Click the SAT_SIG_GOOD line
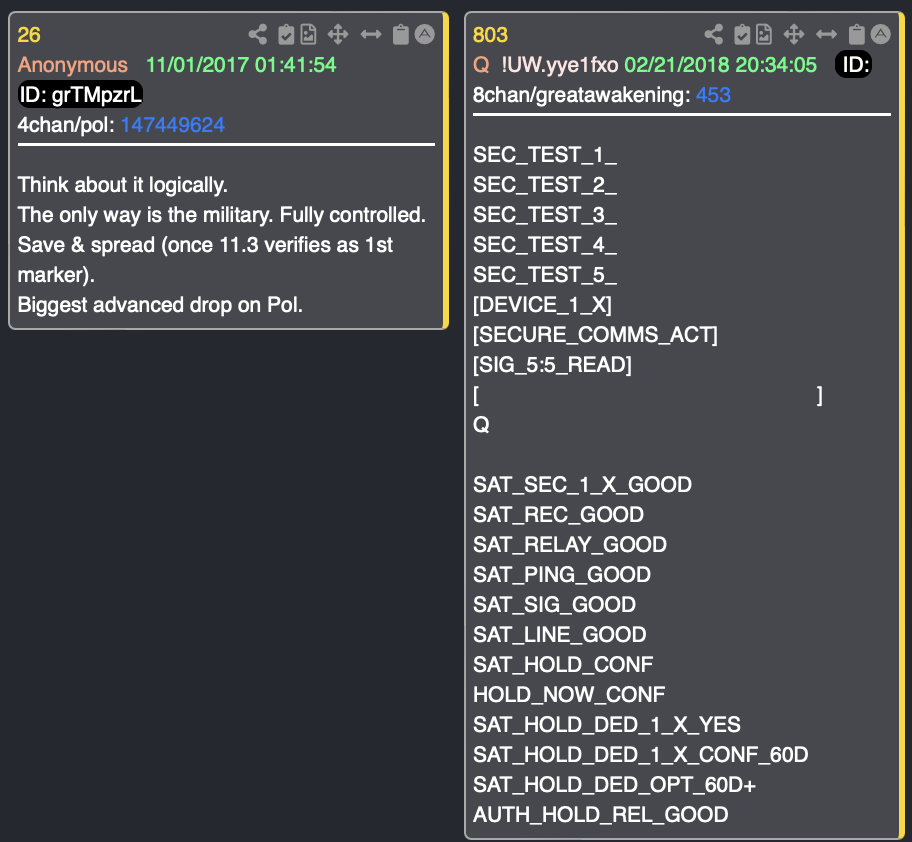The image size is (912, 842). [x=554, y=605]
